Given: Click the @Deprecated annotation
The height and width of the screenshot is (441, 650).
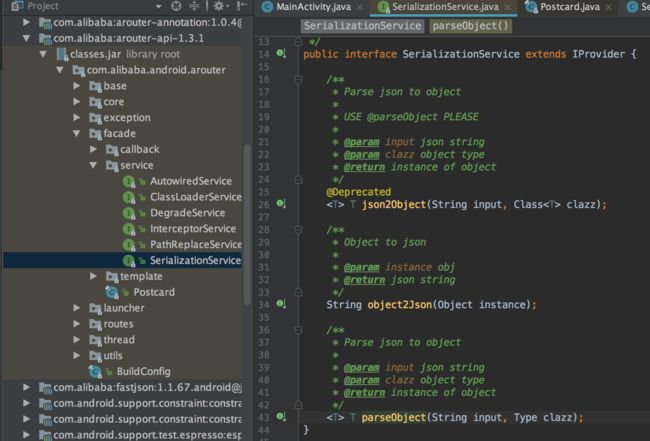Looking at the screenshot, I should (x=359, y=192).
